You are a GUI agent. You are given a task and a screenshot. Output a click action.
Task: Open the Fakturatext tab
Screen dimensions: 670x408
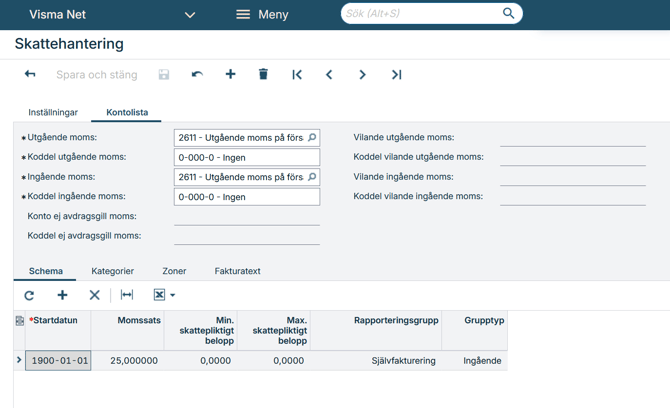pos(237,271)
